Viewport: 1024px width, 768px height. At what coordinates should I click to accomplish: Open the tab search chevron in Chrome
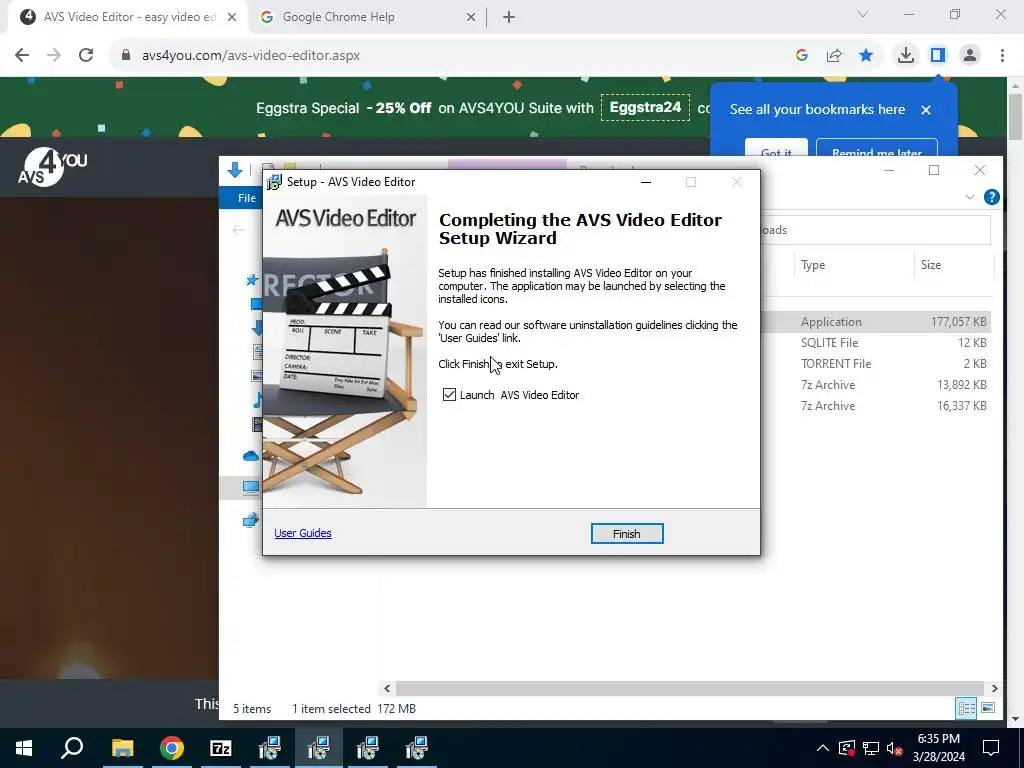(863, 14)
